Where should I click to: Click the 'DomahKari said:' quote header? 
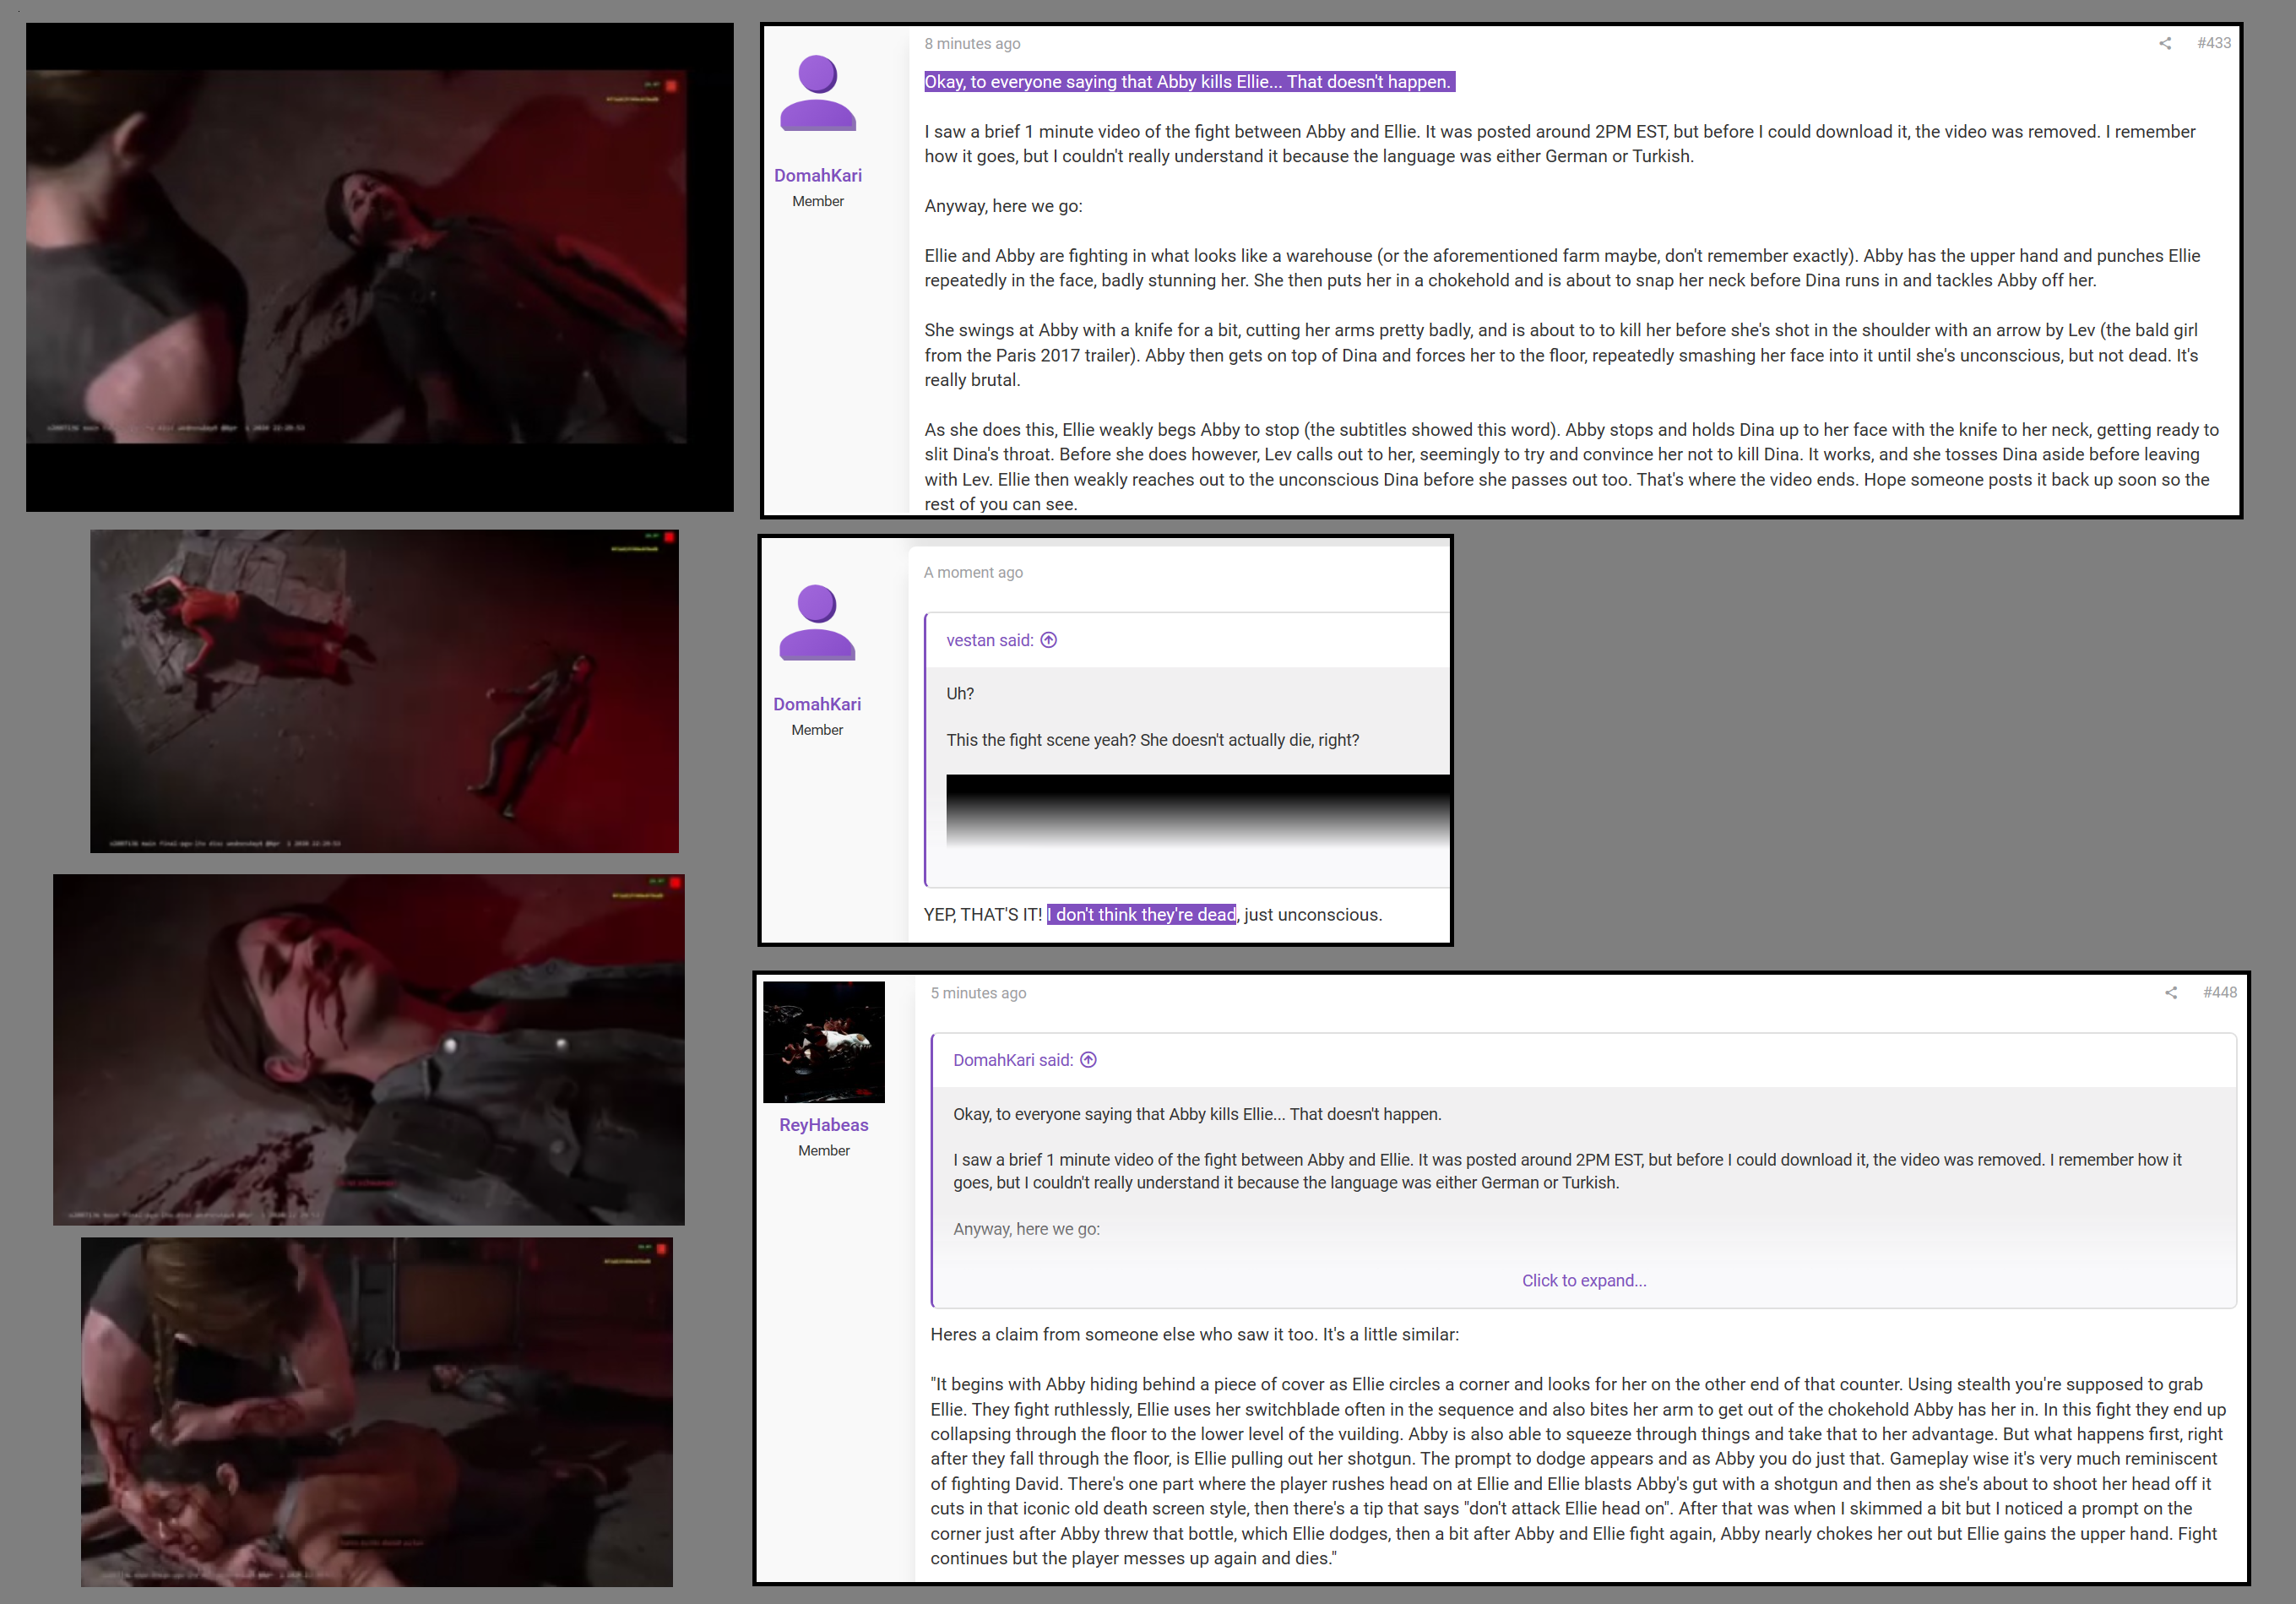1013,1060
